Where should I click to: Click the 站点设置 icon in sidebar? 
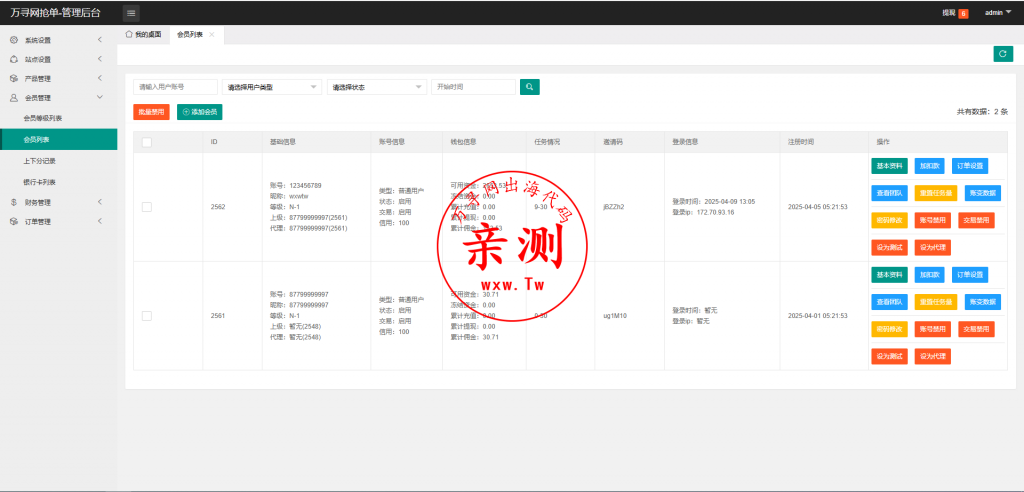point(14,59)
